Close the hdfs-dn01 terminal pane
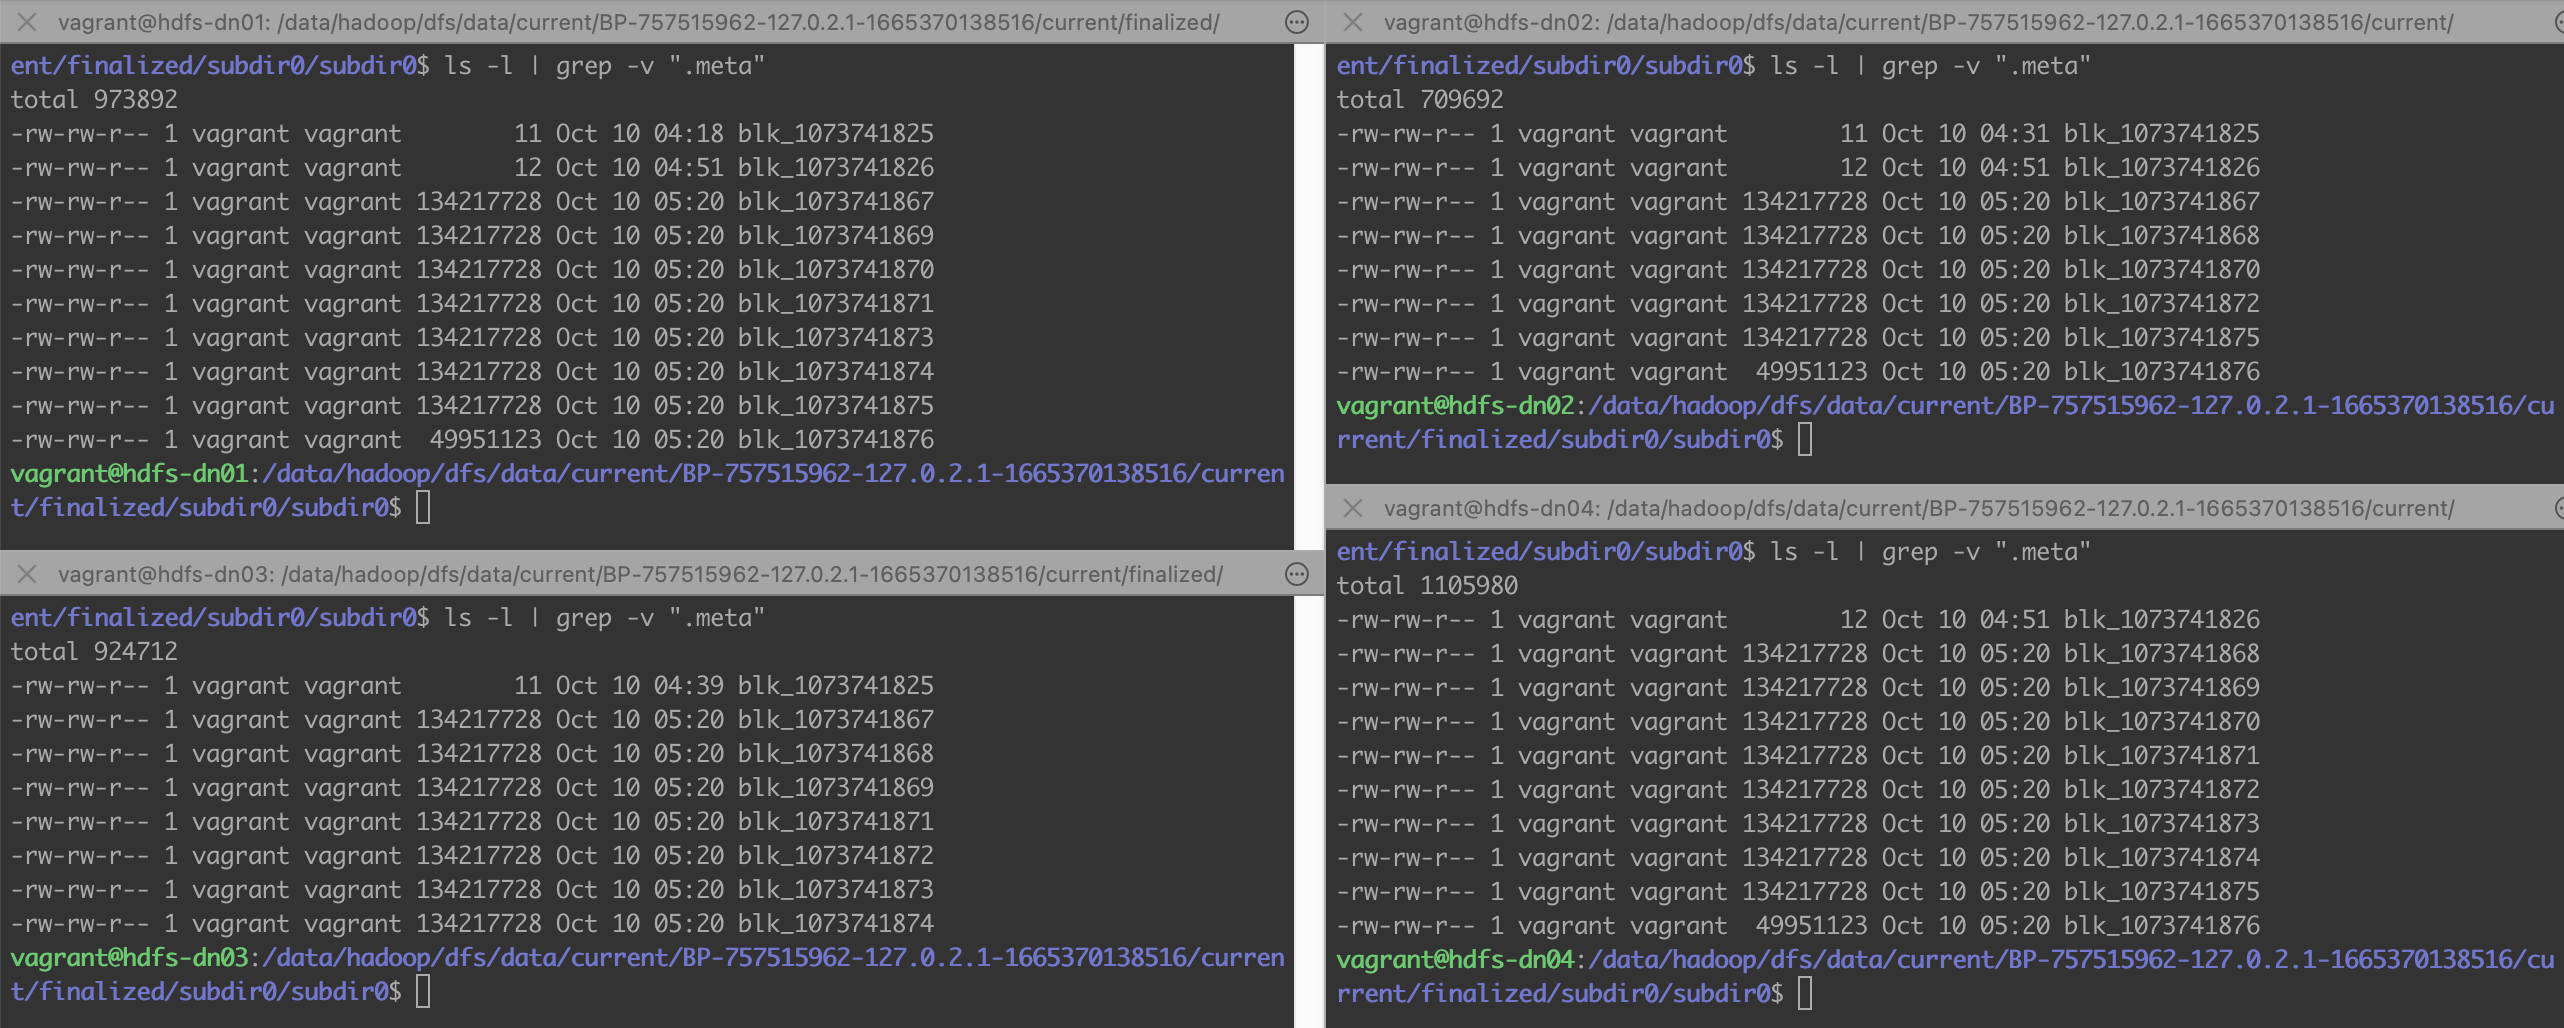This screenshot has width=2564, height=1028. pyautogui.click(x=27, y=22)
